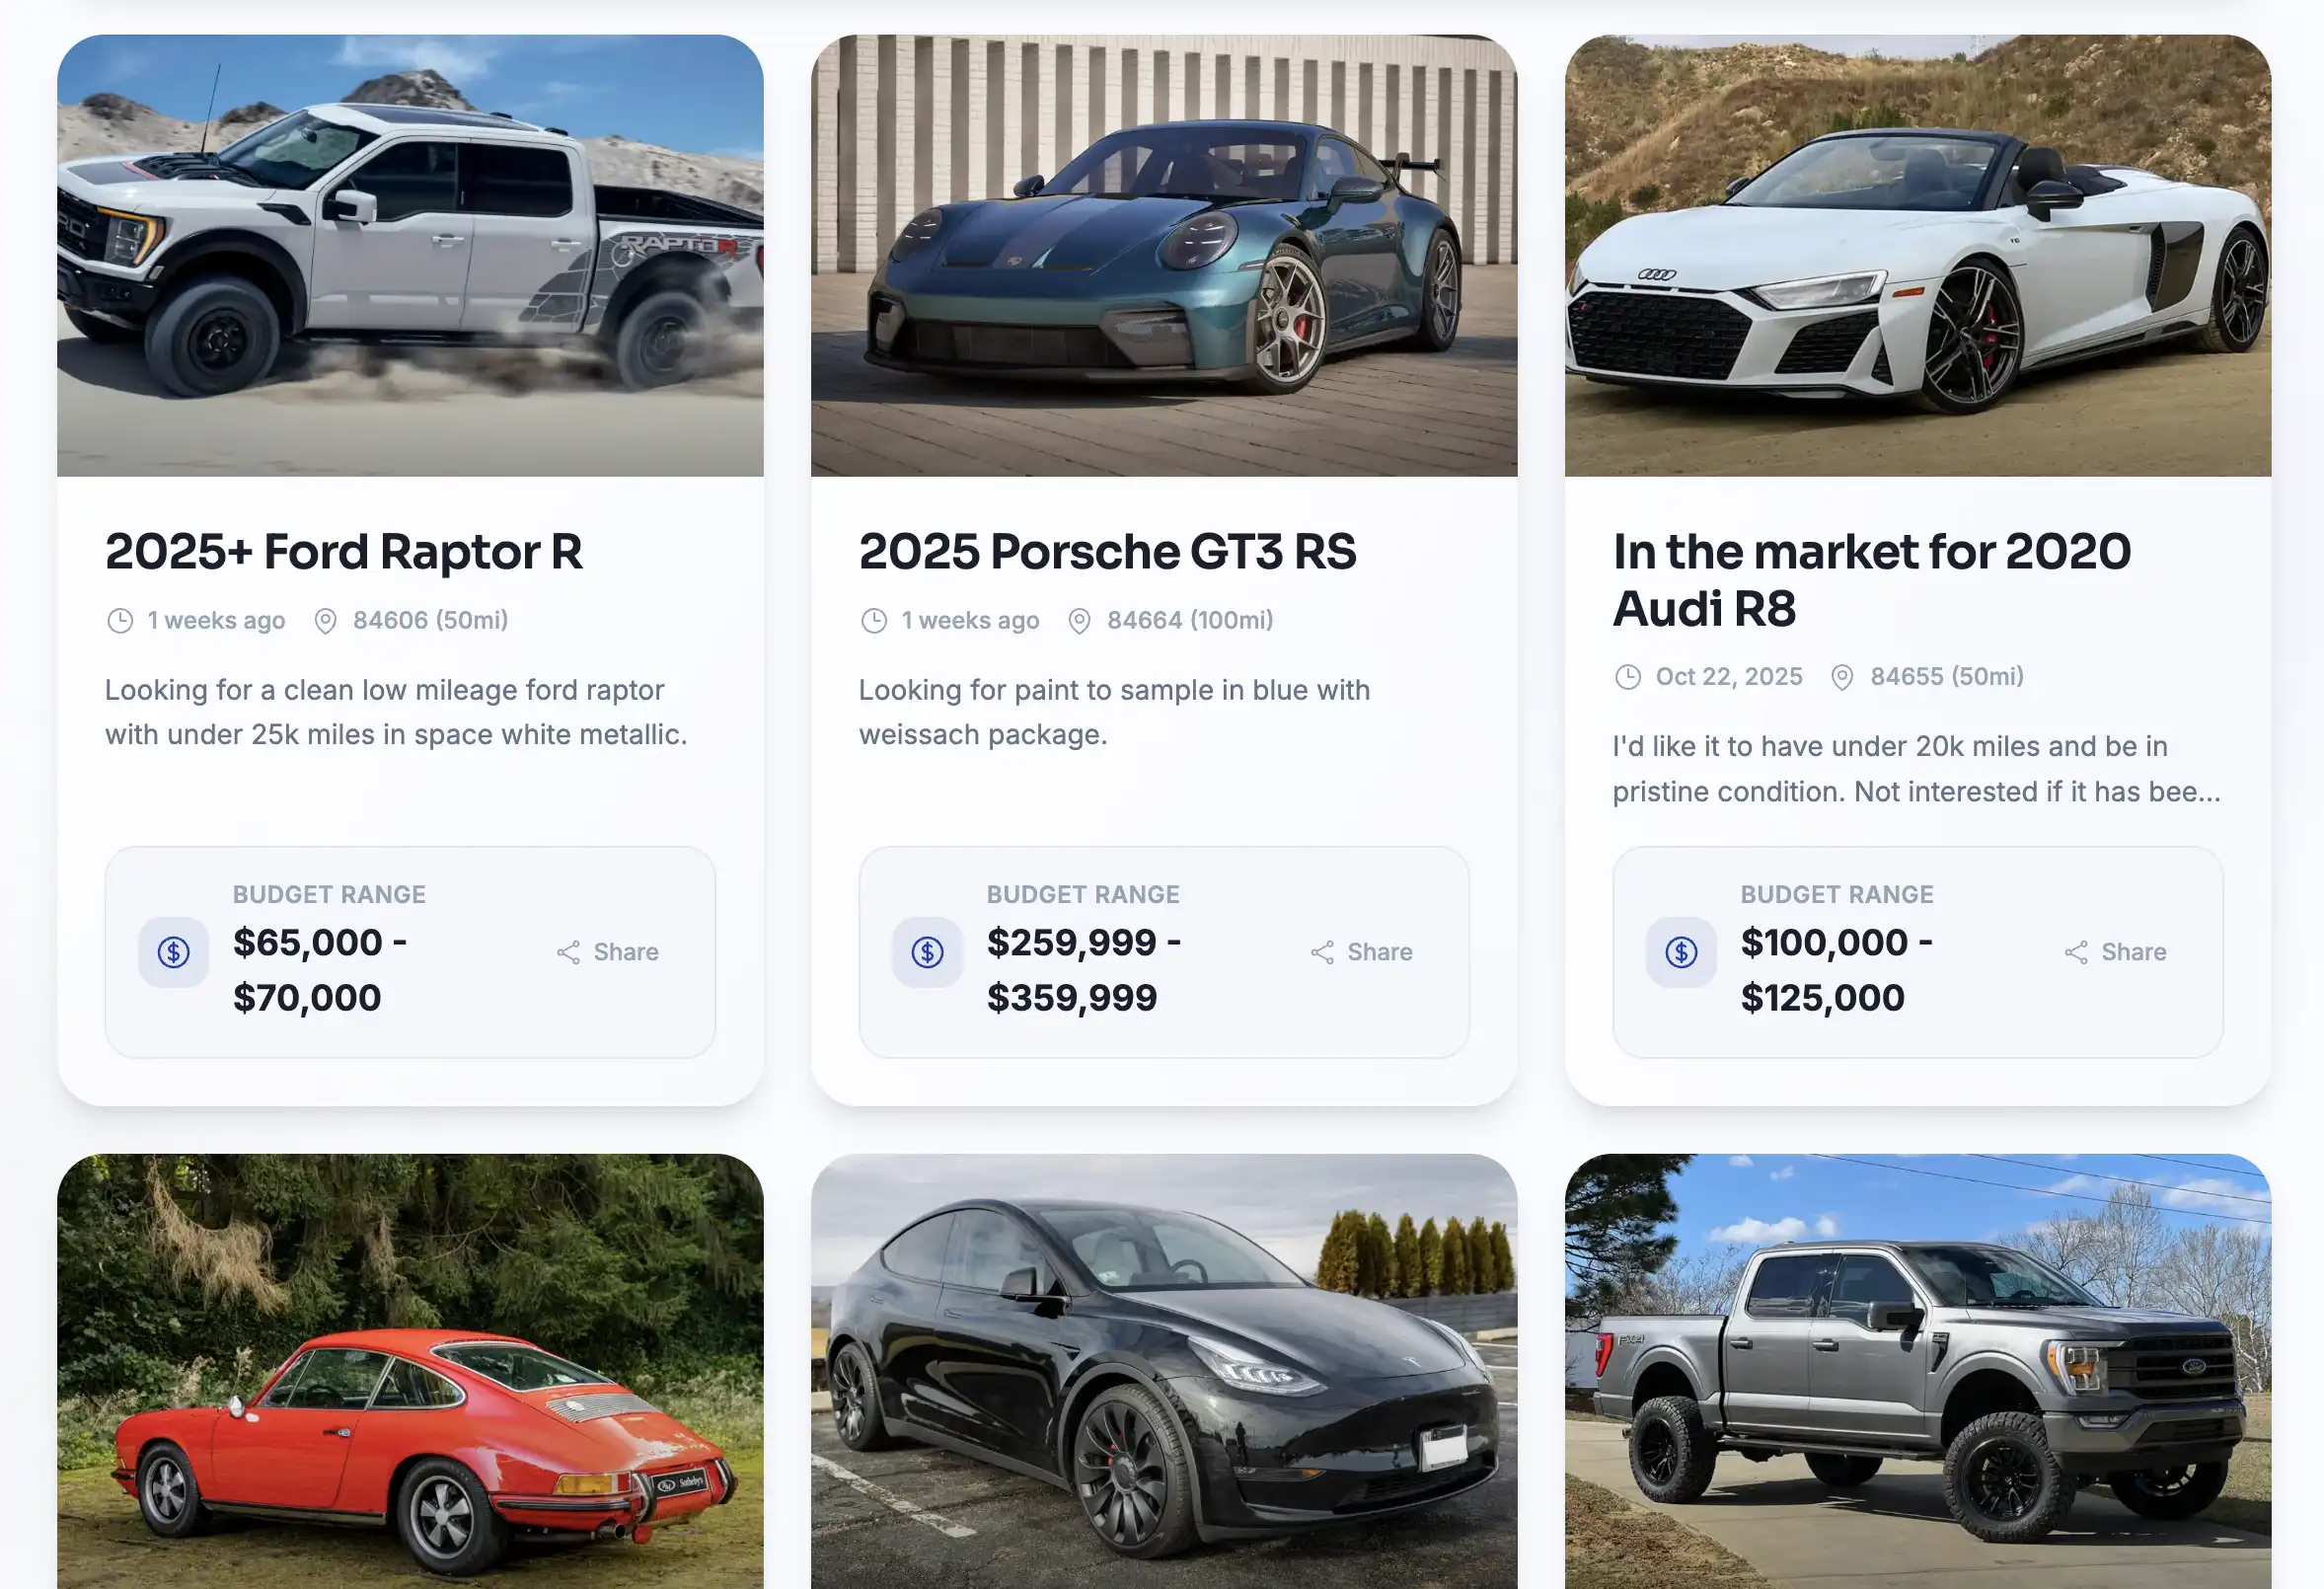Click the clock icon beside Oct 22, 2025
The width and height of the screenshot is (2324, 1589).
pyautogui.click(x=1627, y=676)
